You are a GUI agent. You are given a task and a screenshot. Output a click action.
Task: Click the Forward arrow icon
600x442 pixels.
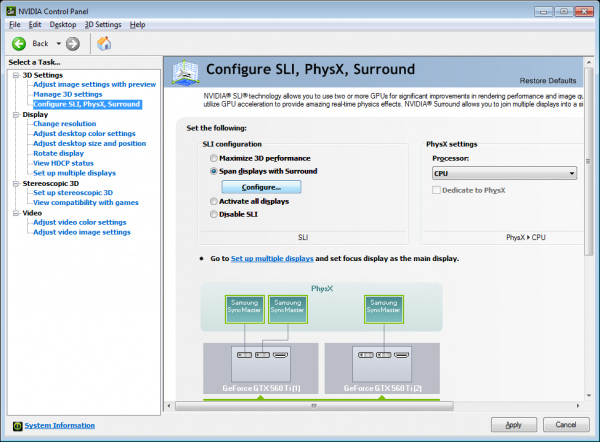(x=73, y=44)
